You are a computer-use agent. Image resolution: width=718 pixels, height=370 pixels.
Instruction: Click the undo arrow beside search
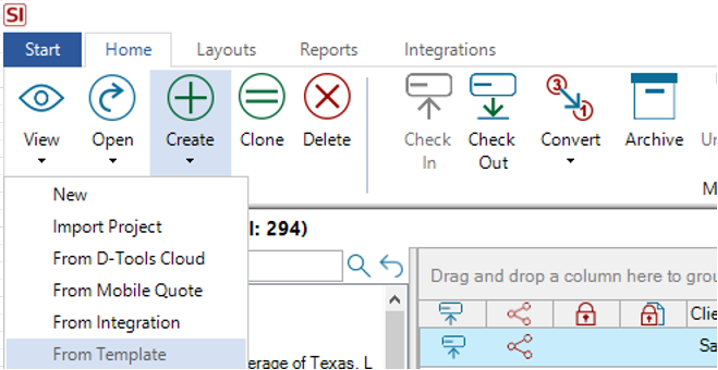pyautogui.click(x=392, y=266)
